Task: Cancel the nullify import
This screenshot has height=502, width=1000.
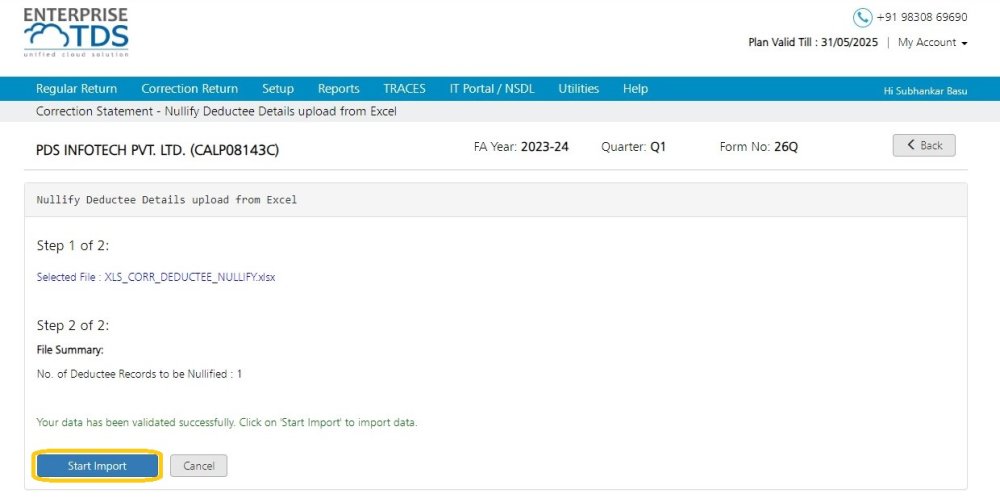Action: [x=198, y=466]
